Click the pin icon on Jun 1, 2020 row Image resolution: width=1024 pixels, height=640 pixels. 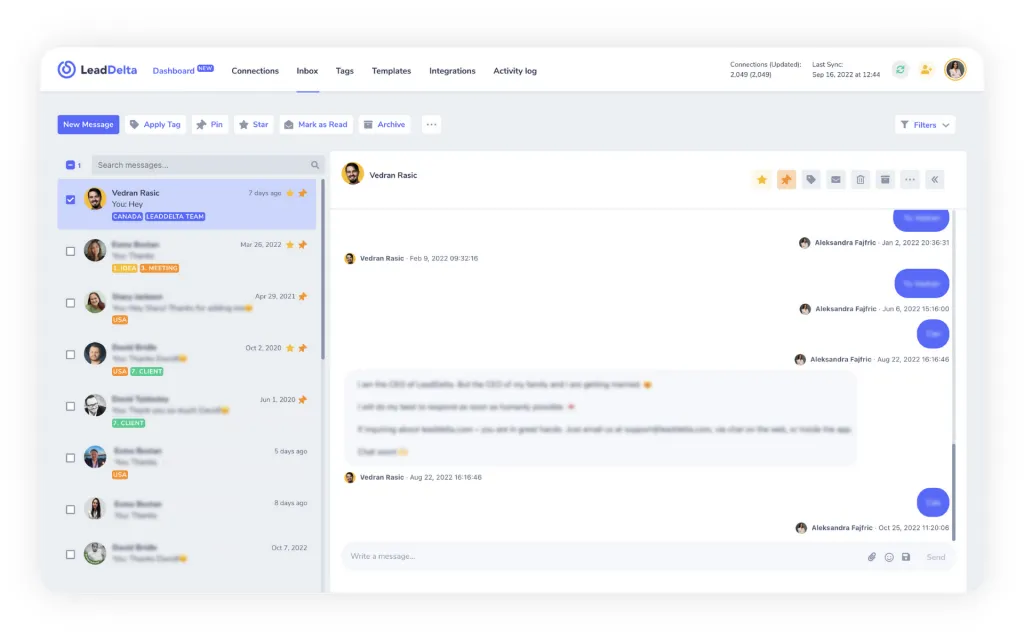click(302, 400)
